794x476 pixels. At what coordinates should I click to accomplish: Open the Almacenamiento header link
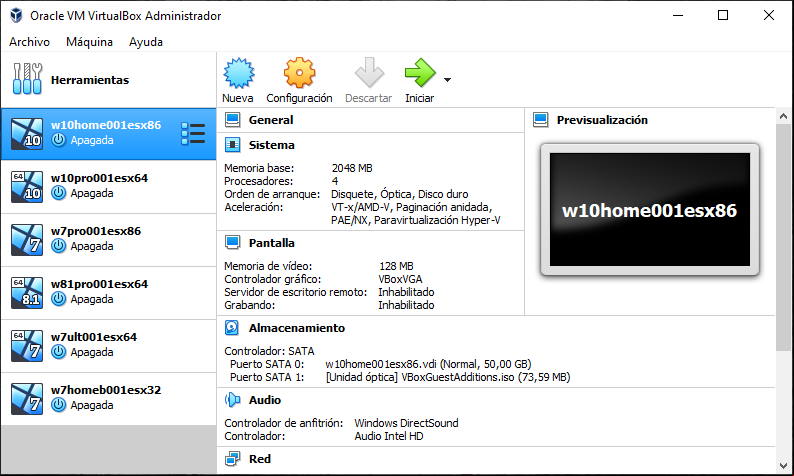tap(297, 328)
